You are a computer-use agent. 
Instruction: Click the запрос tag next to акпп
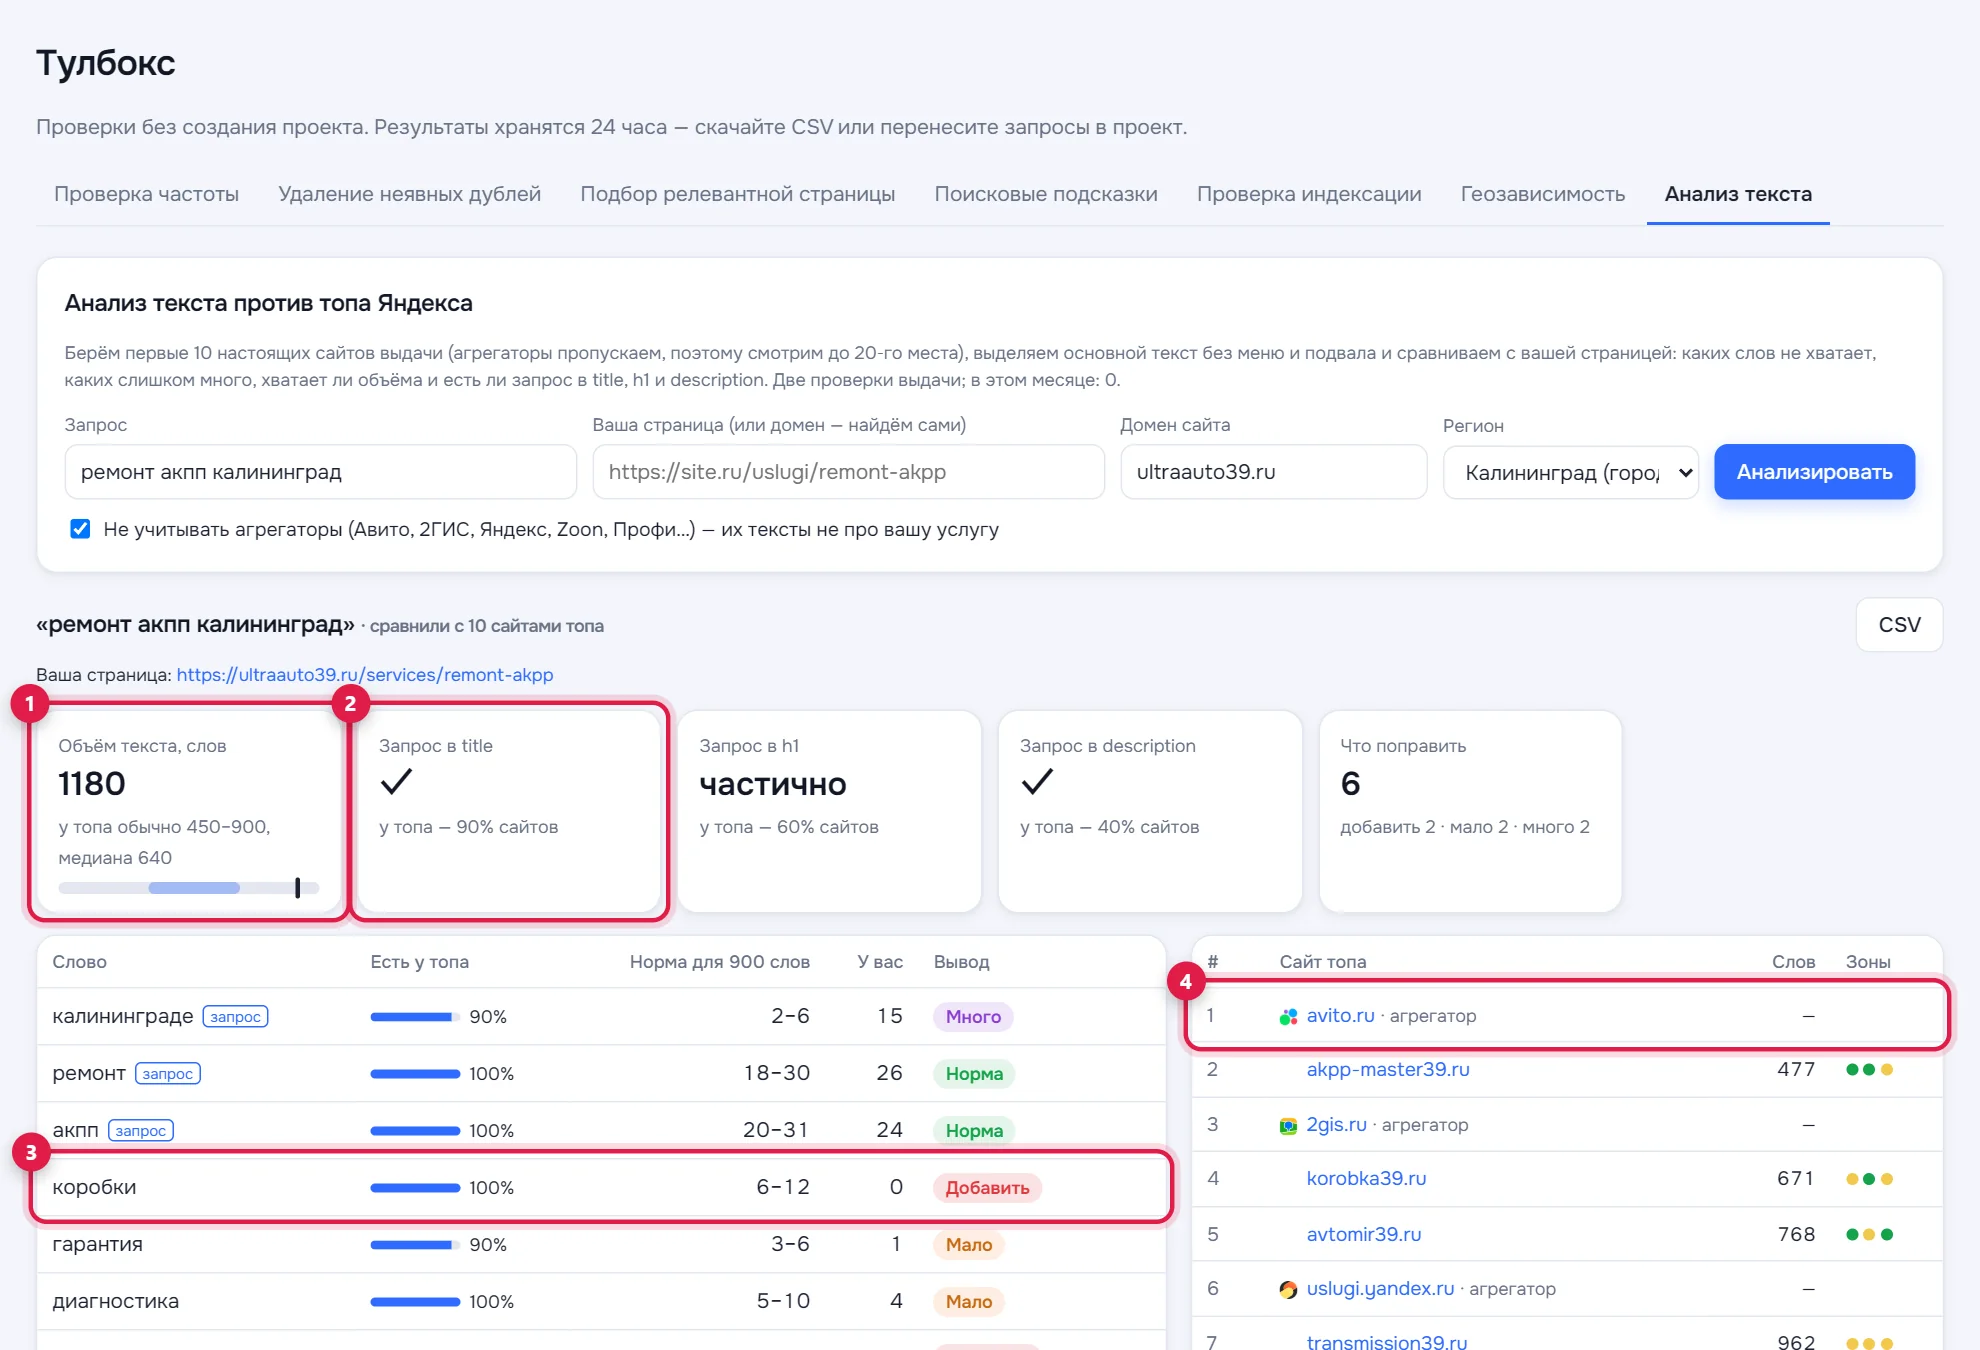click(140, 1131)
